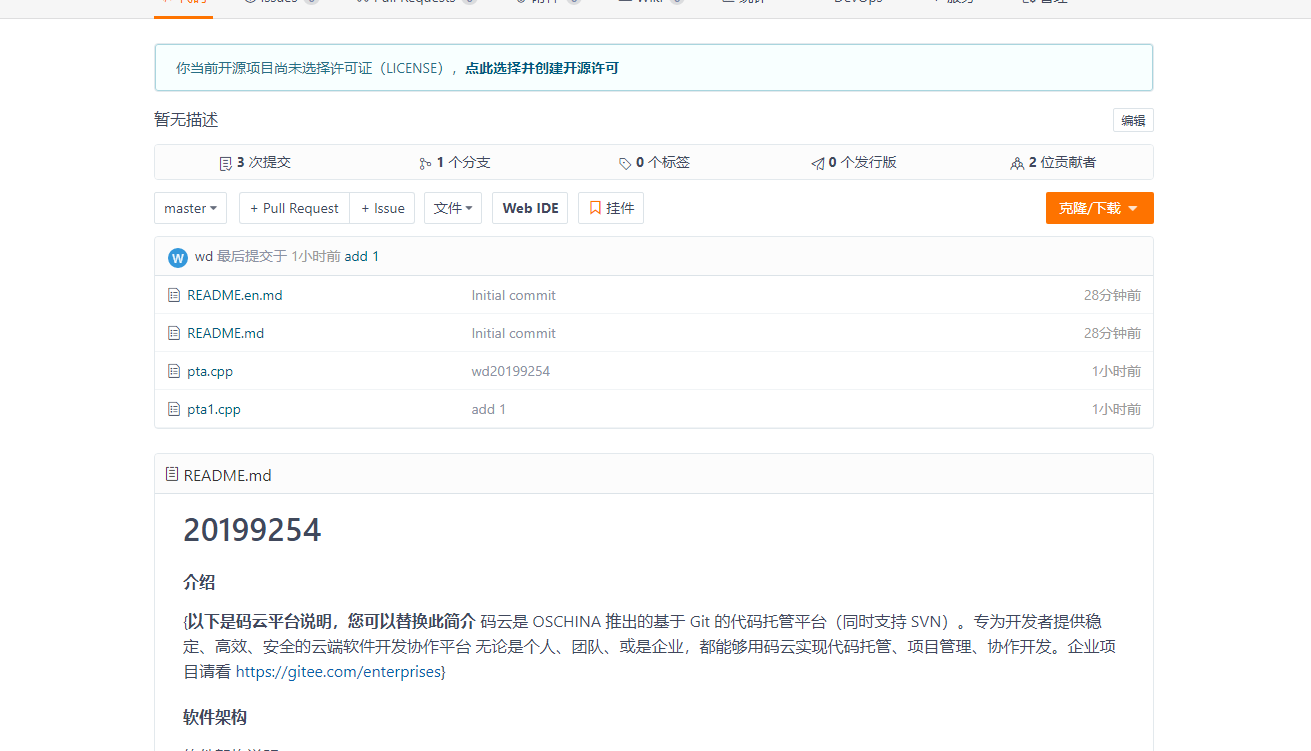Open the wd author profile link

(204, 257)
